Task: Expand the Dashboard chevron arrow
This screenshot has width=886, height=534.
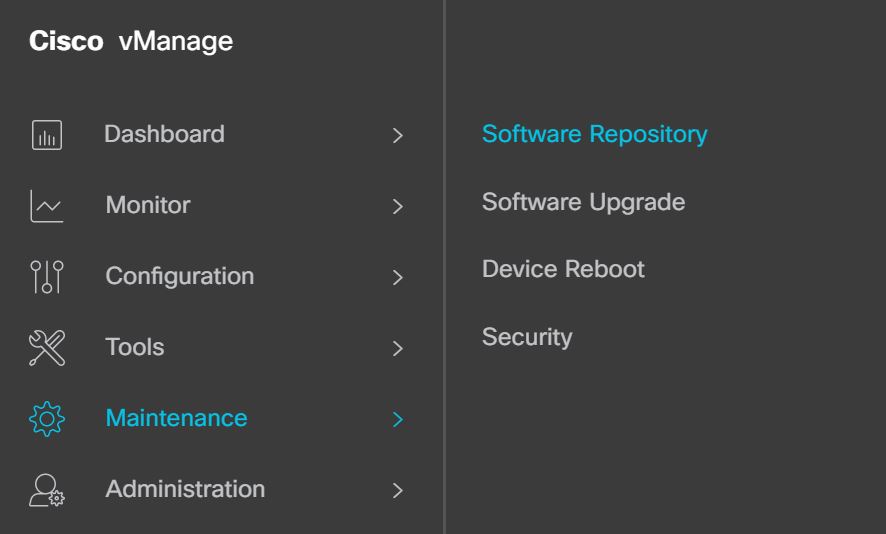Action: click(x=397, y=135)
